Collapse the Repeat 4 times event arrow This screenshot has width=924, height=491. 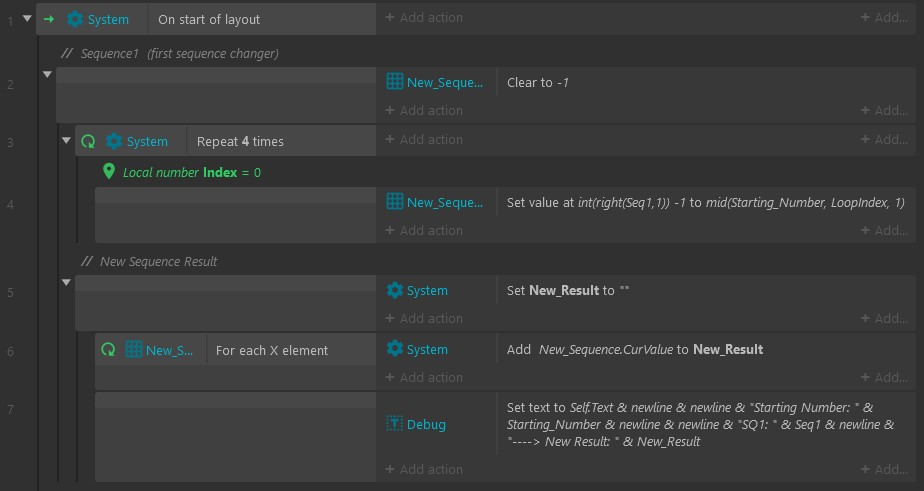point(66,140)
